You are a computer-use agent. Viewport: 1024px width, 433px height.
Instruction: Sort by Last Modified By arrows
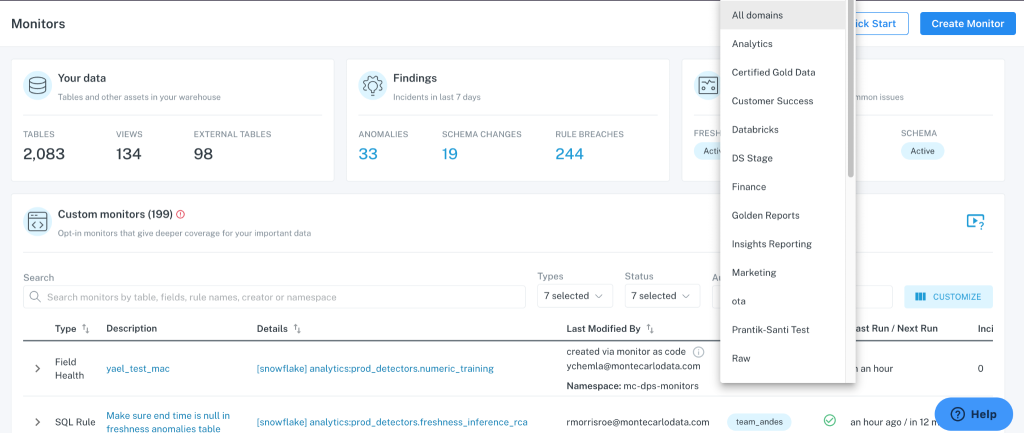coord(650,329)
